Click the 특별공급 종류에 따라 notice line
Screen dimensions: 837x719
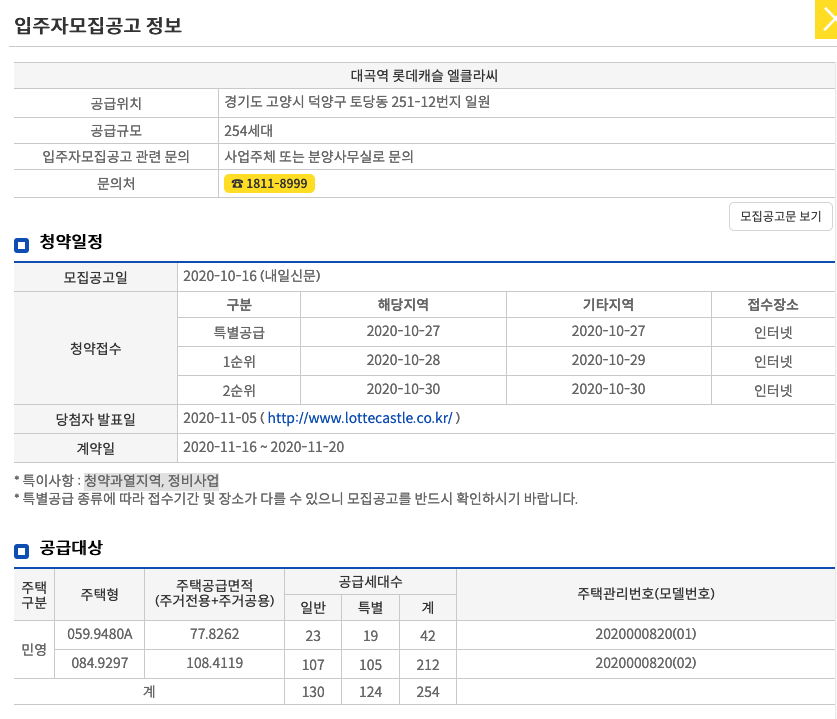[x=296, y=499]
